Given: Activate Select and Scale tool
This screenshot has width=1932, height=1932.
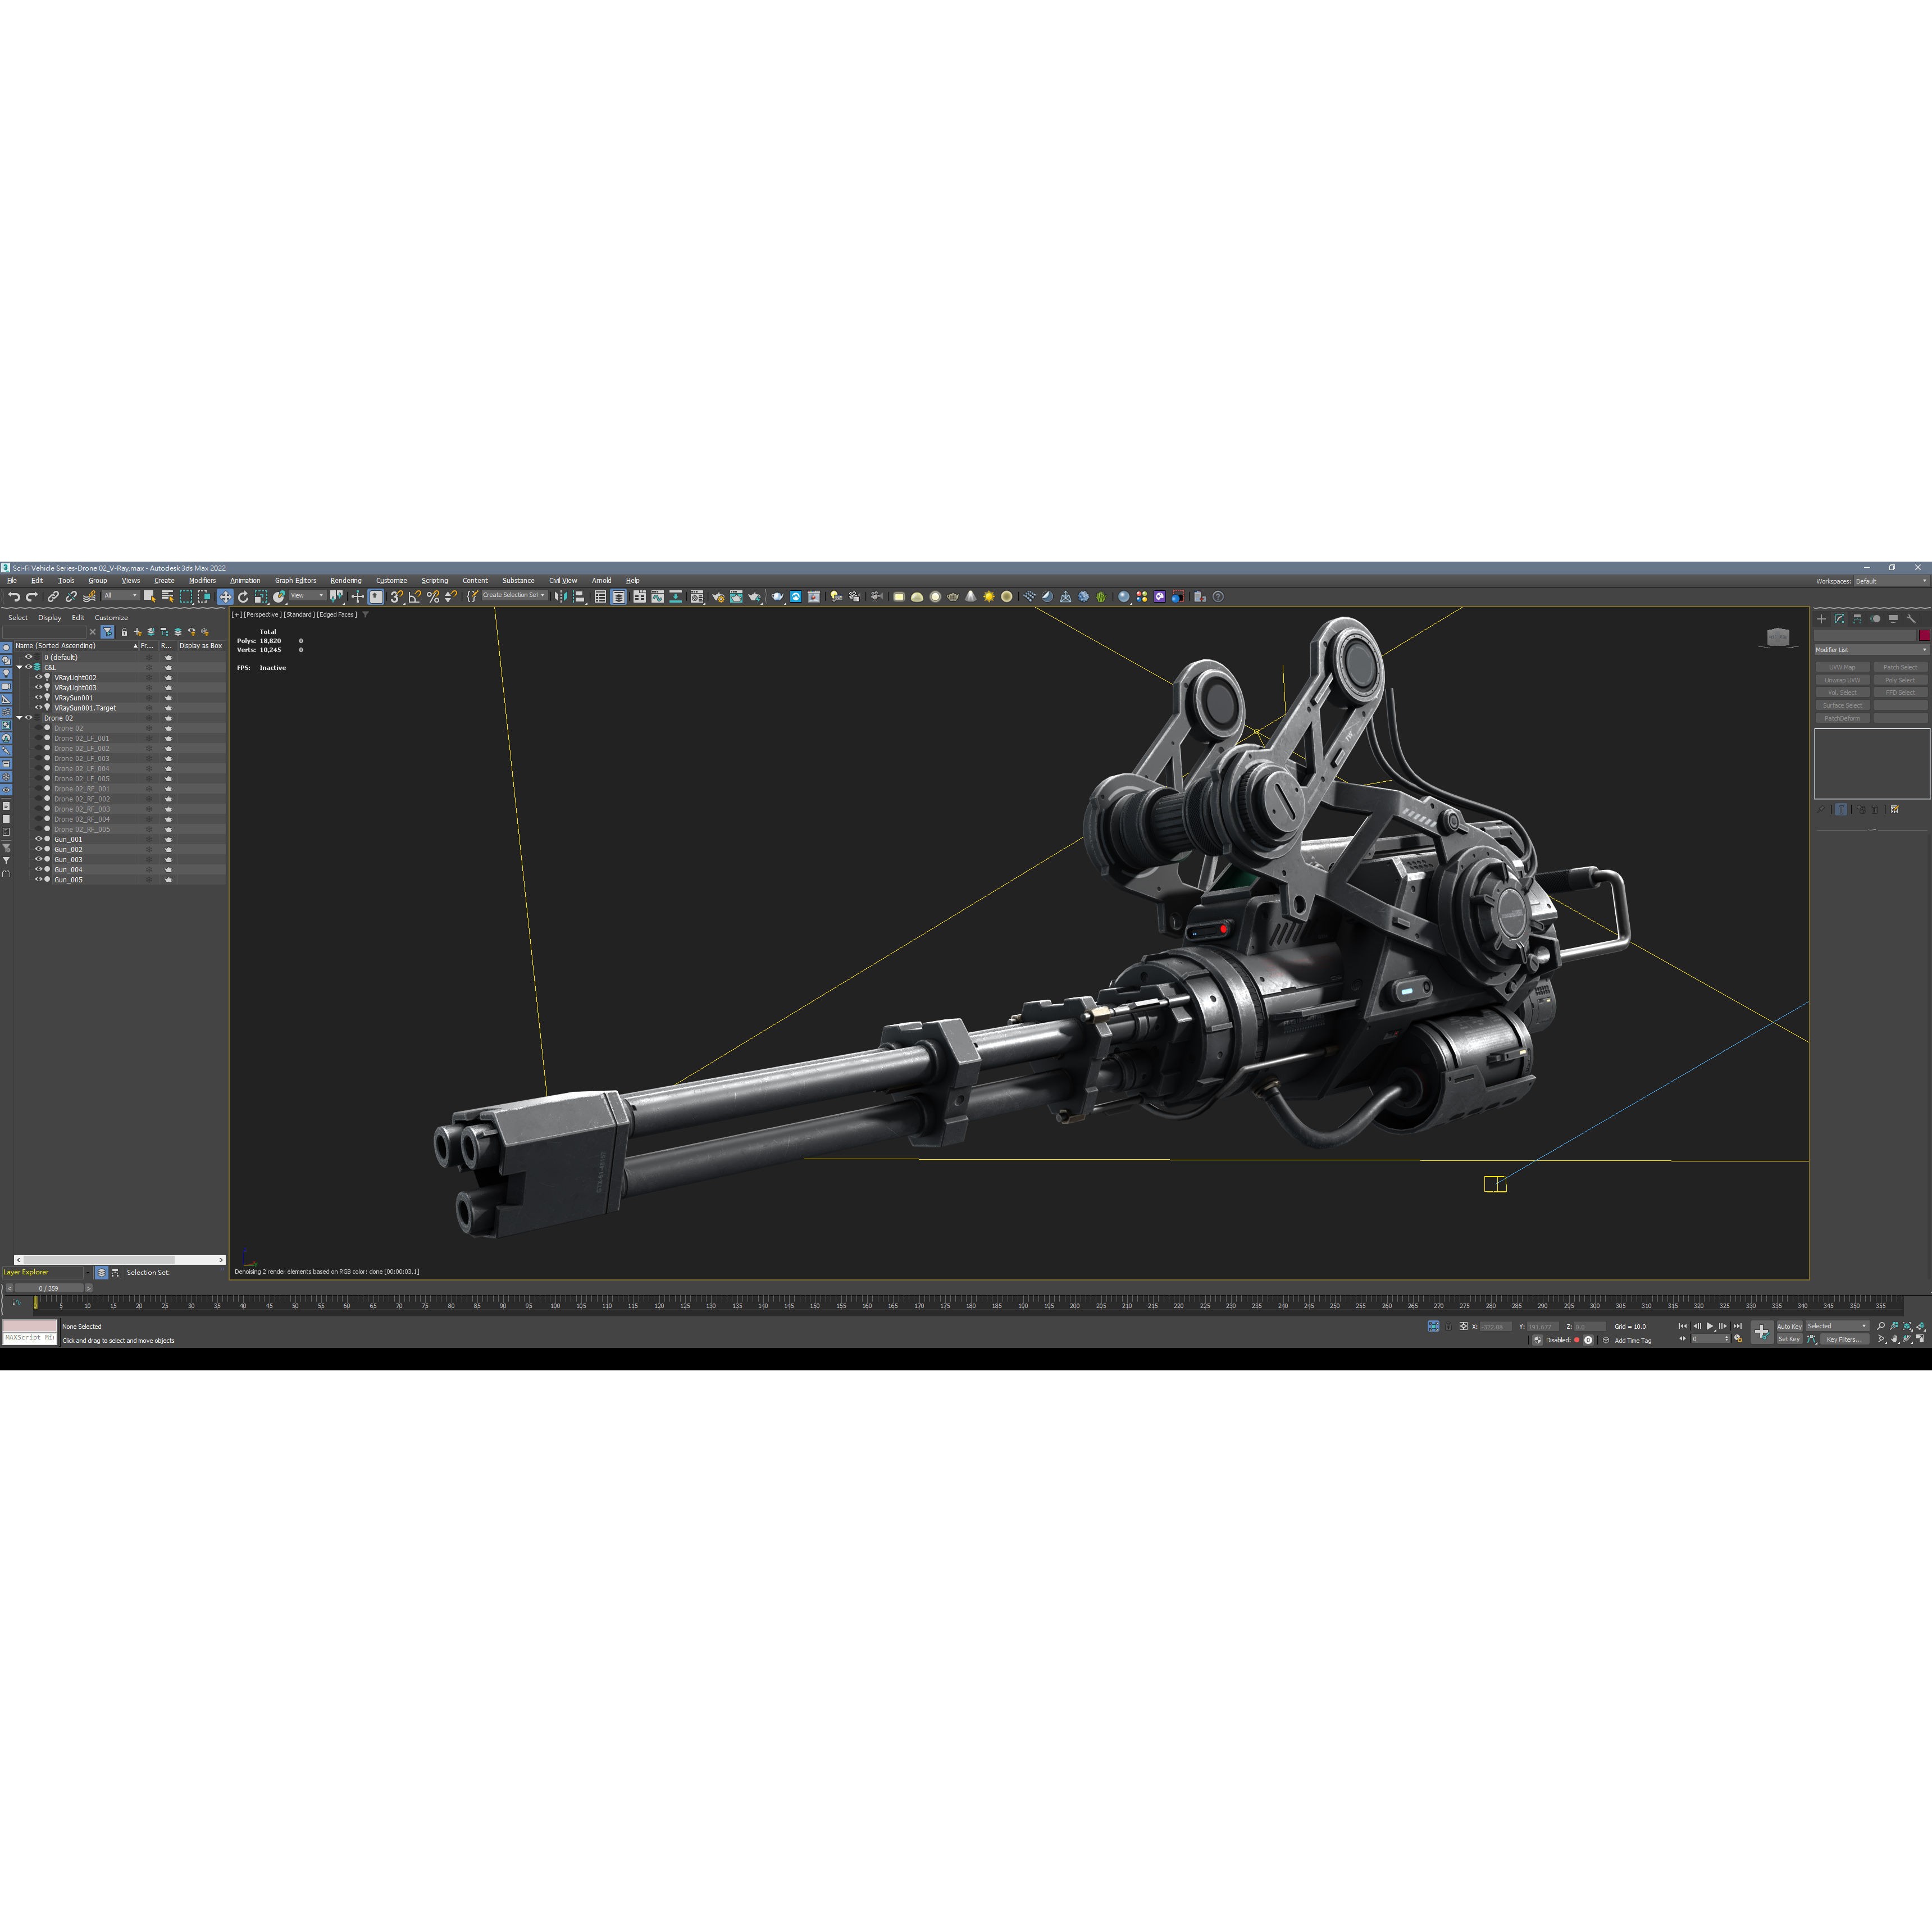Looking at the screenshot, I should pos(261,597).
